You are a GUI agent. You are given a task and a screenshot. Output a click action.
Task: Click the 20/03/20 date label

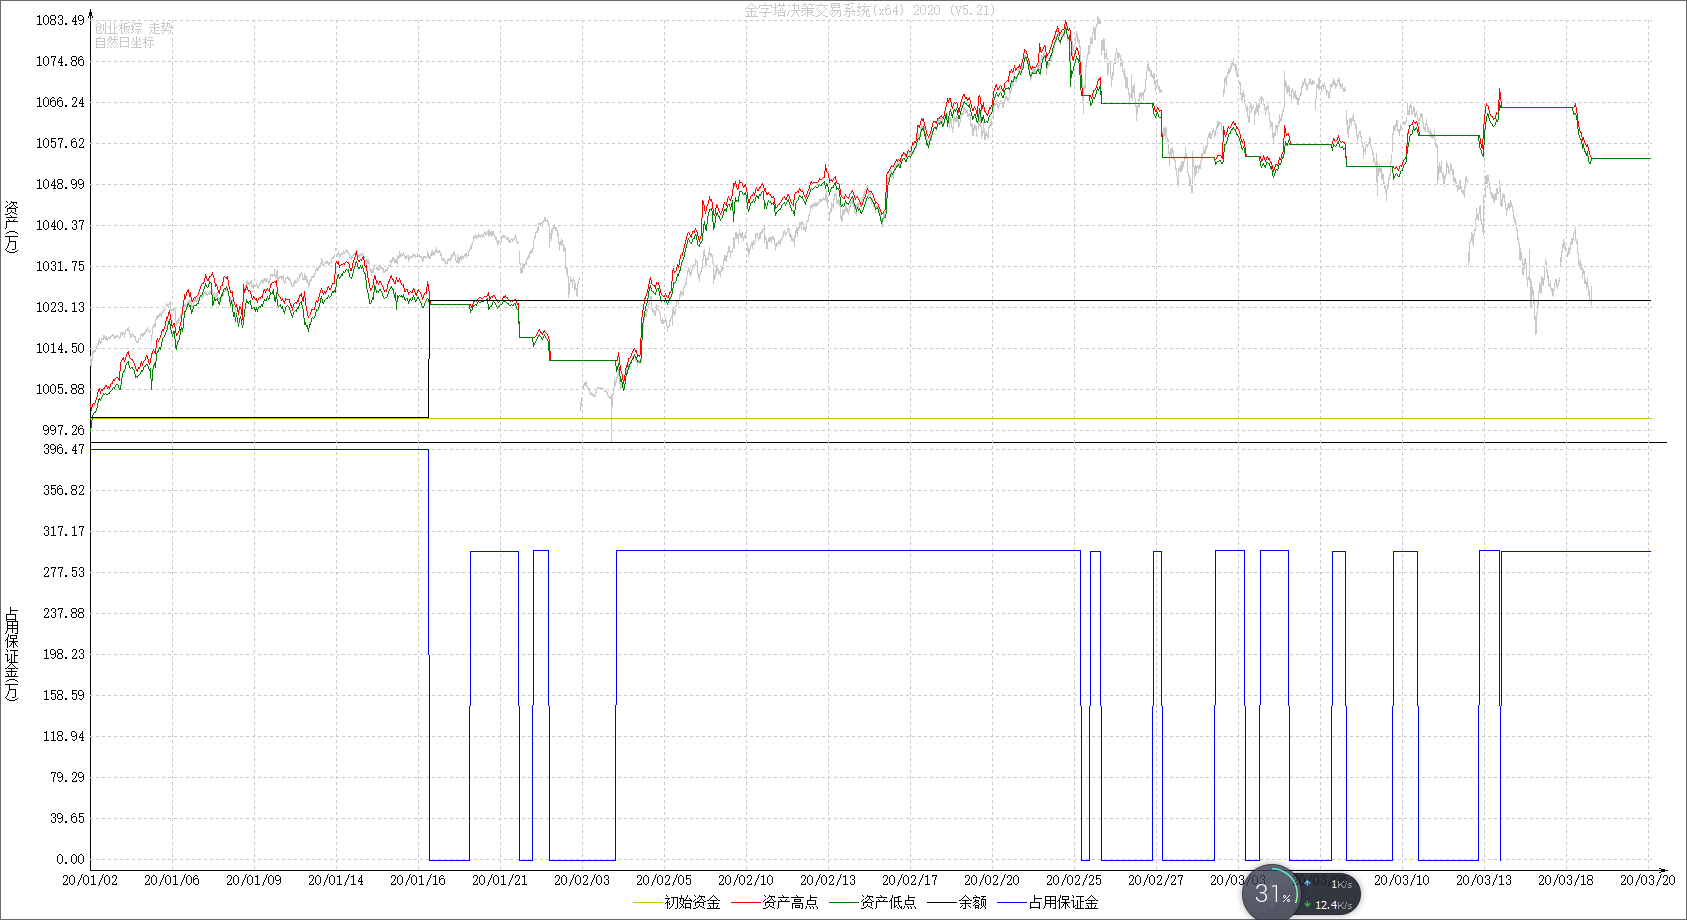[1648, 880]
